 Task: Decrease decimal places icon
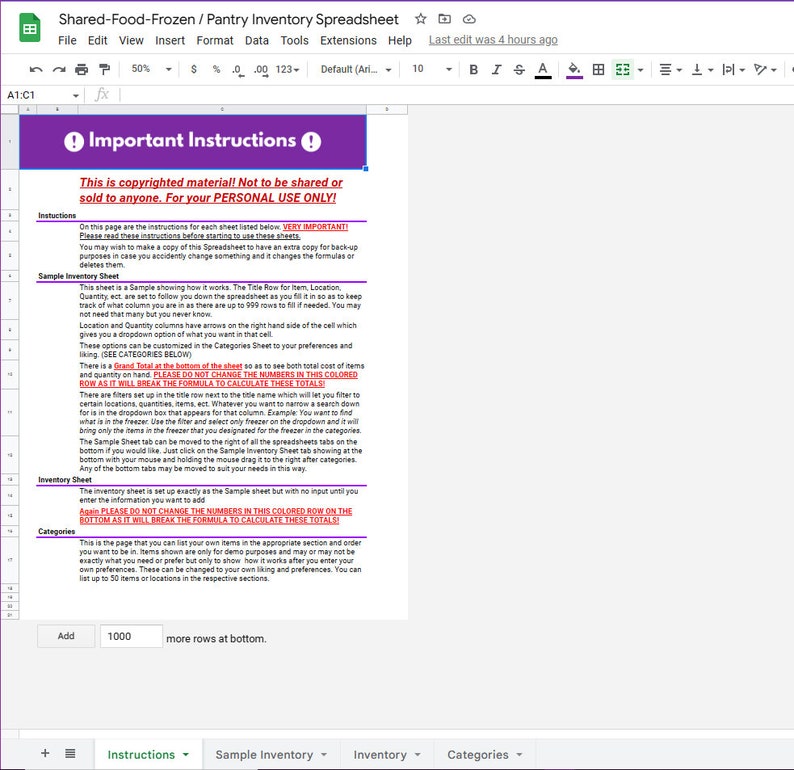pyautogui.click(x=239, y=70)
